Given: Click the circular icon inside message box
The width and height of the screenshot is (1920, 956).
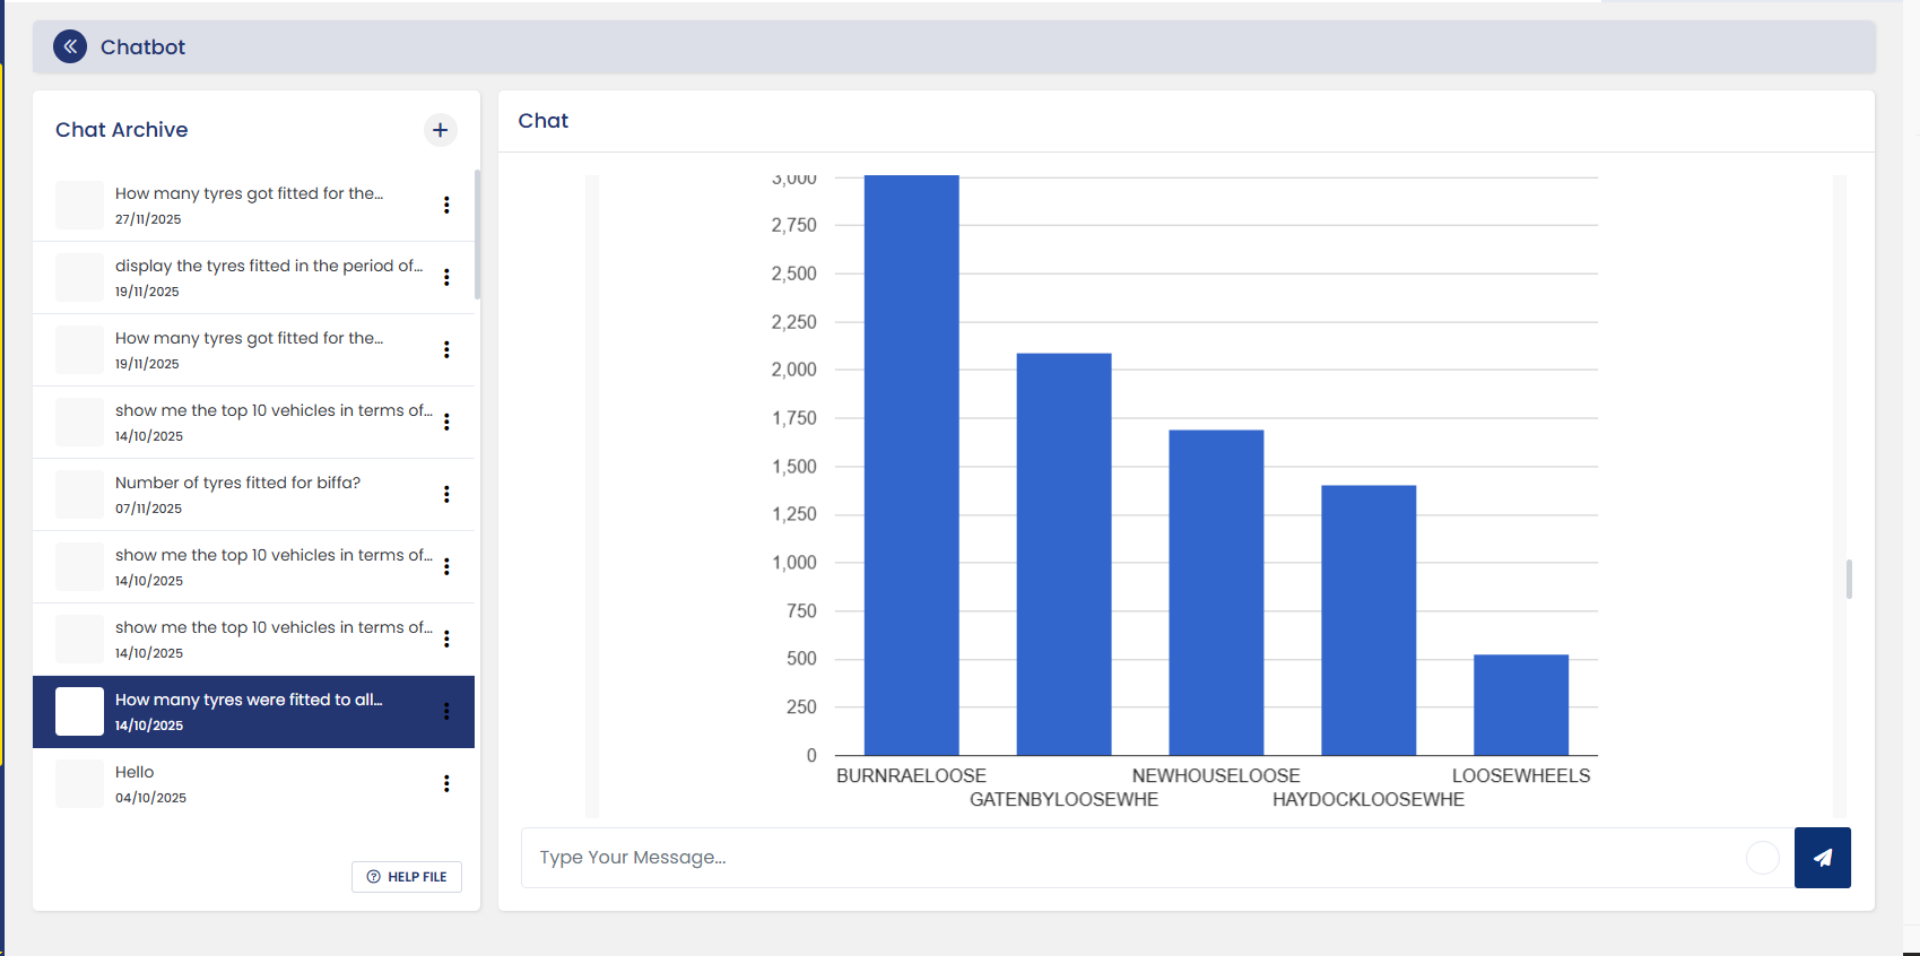Looking at the screenshot, I should [1762, 857].
